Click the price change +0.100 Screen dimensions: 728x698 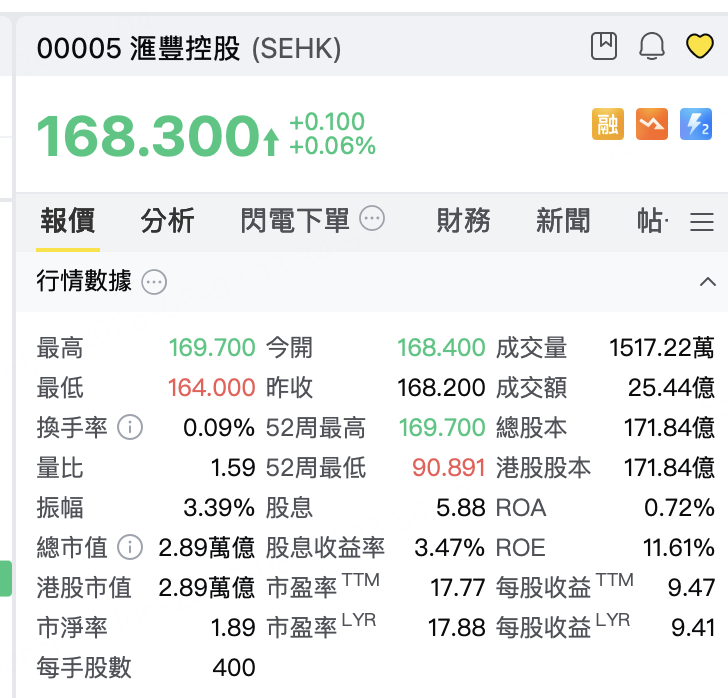327,122
